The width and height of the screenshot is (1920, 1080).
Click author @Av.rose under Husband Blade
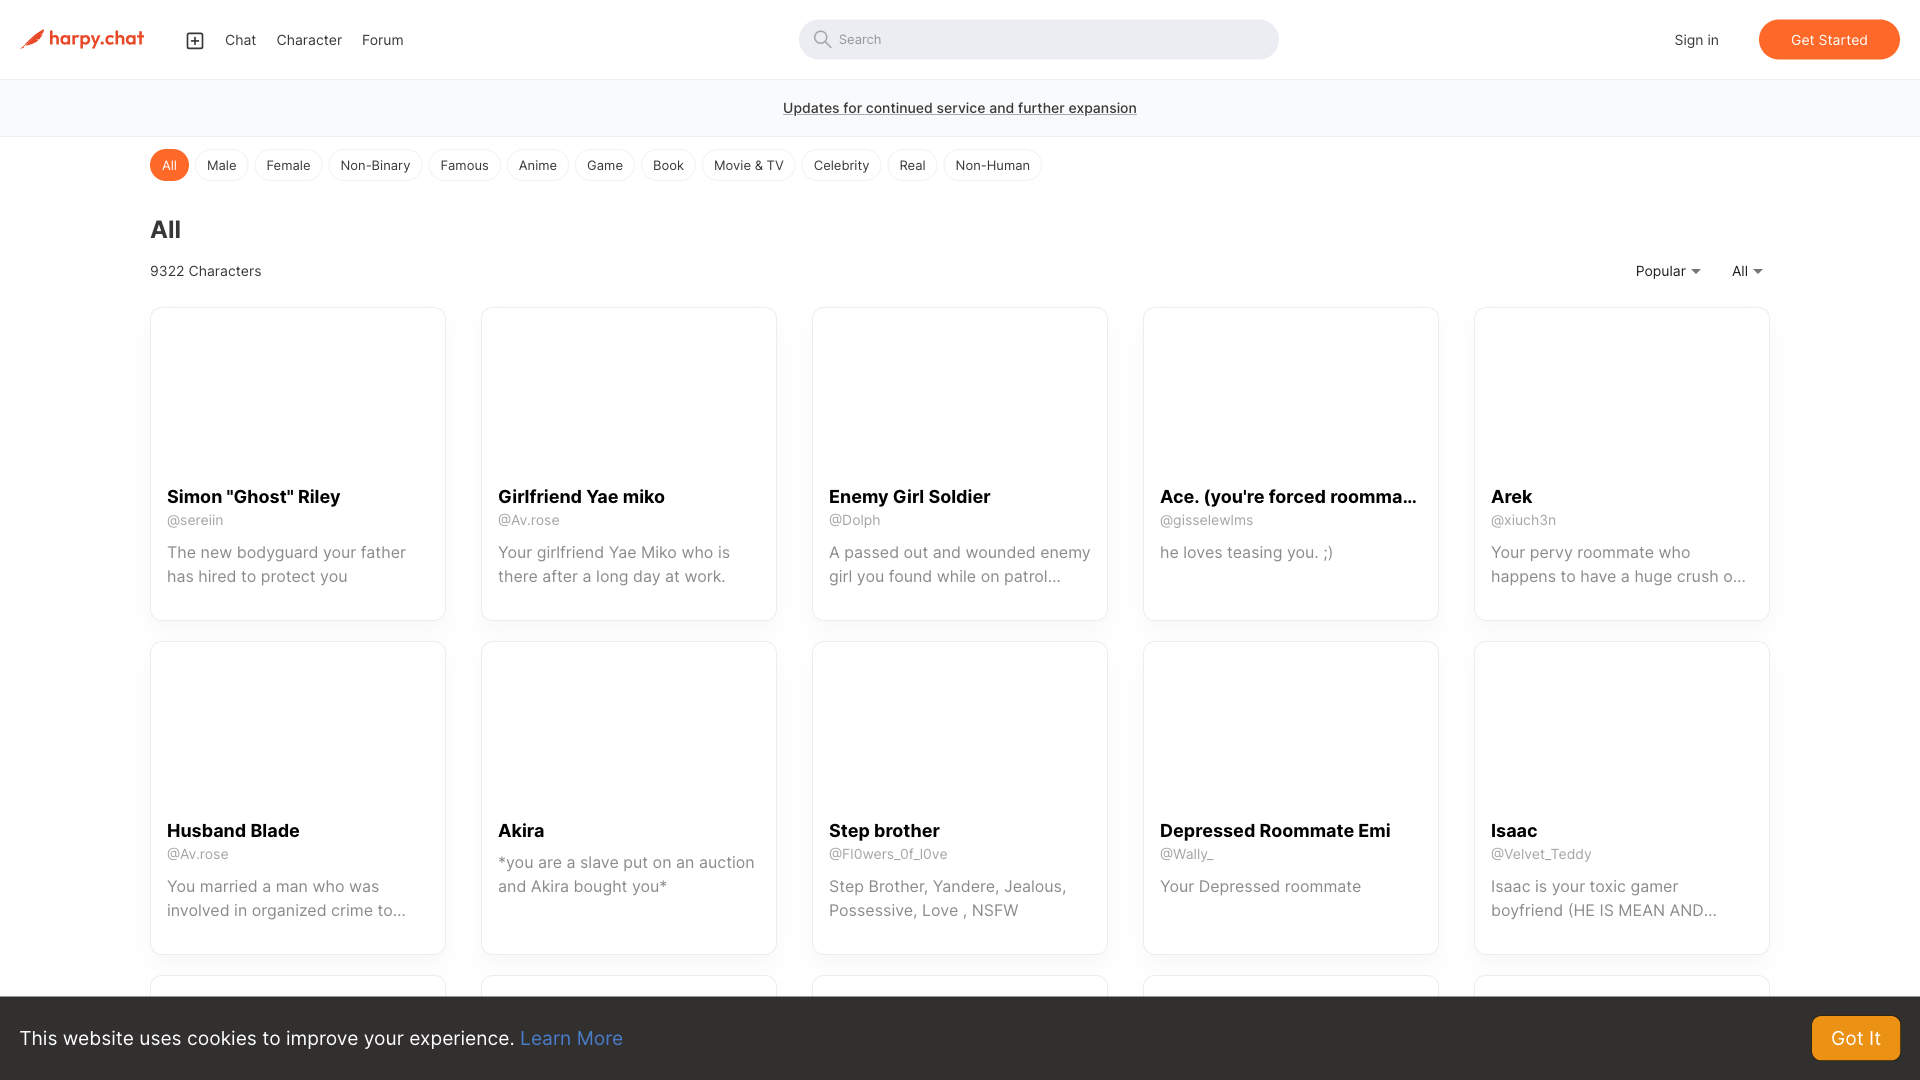tap(198, 854)
